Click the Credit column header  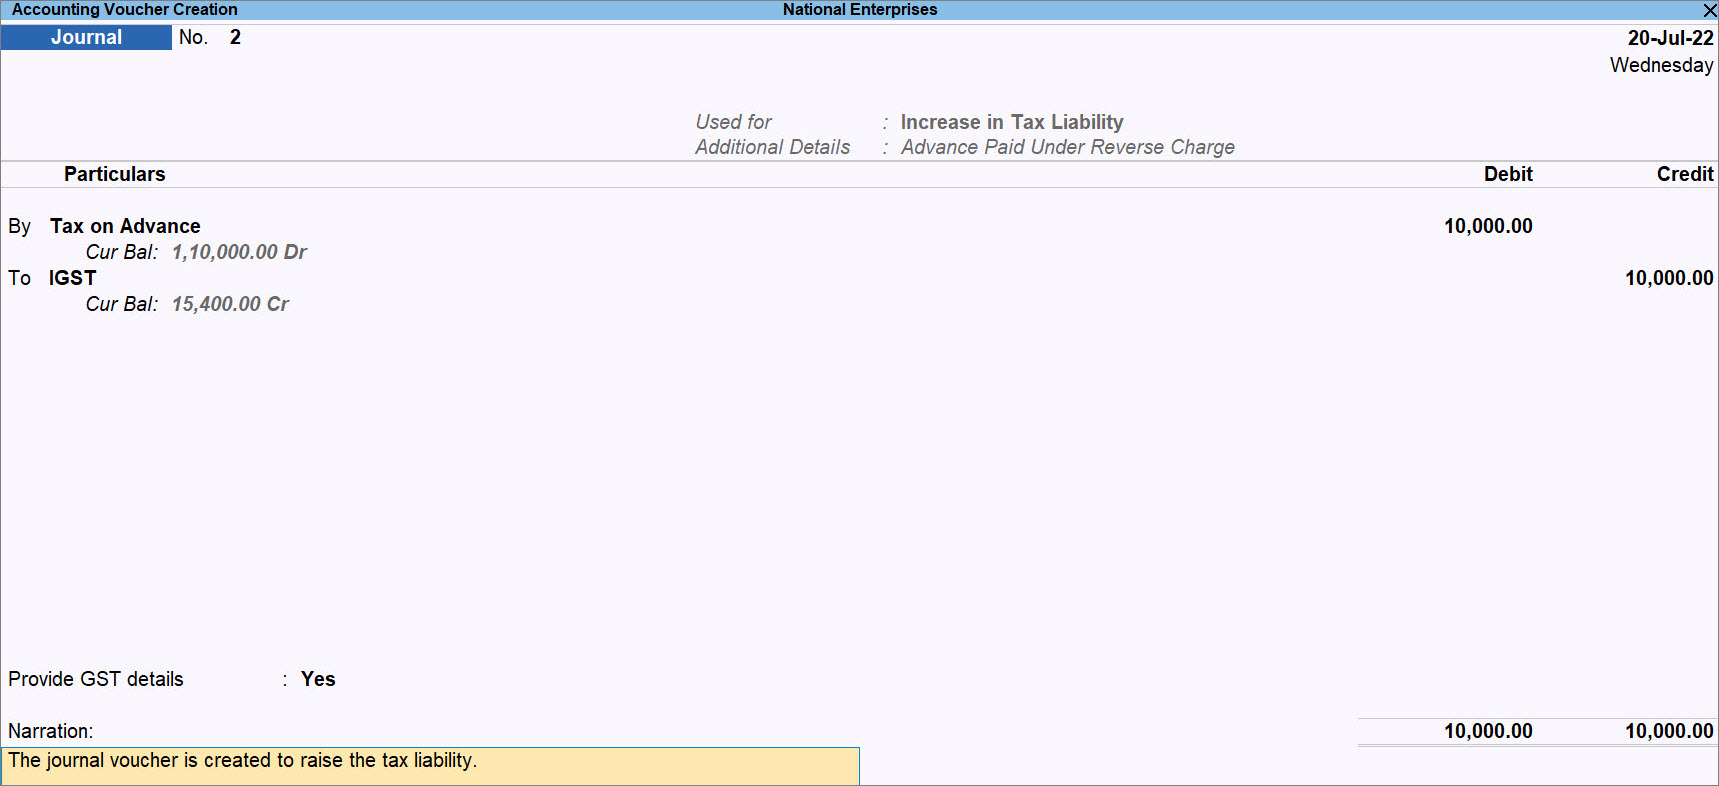[x=1685, y=174]
